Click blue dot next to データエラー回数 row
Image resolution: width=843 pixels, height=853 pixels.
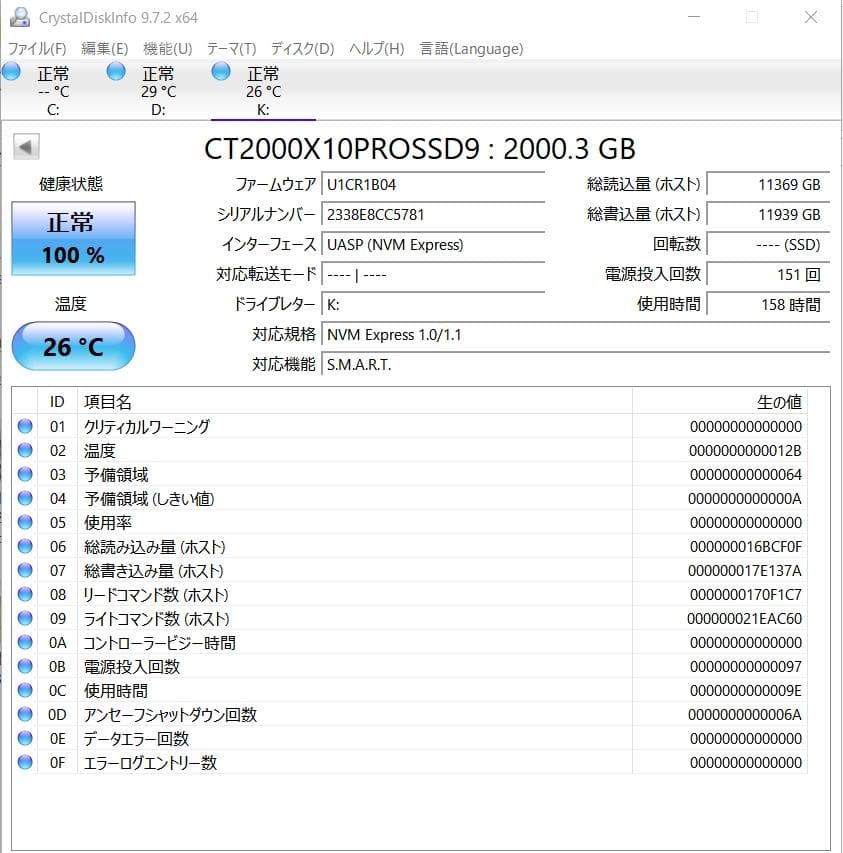coord(27,739)
